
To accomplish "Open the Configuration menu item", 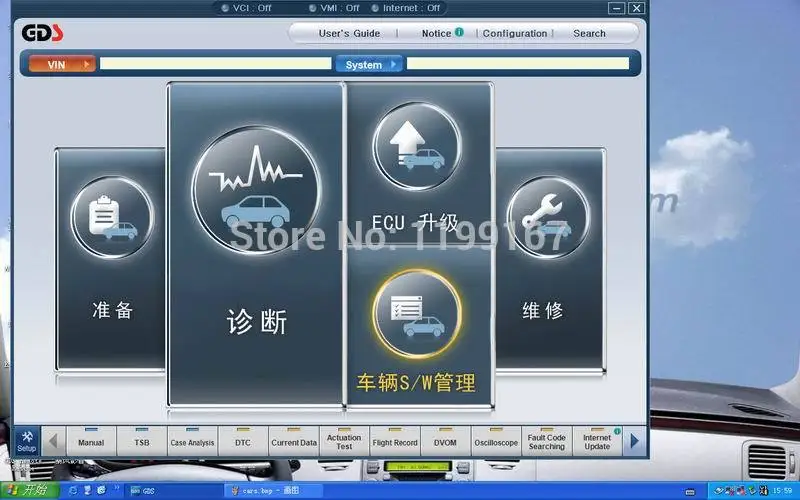I will tap(515, 33).
